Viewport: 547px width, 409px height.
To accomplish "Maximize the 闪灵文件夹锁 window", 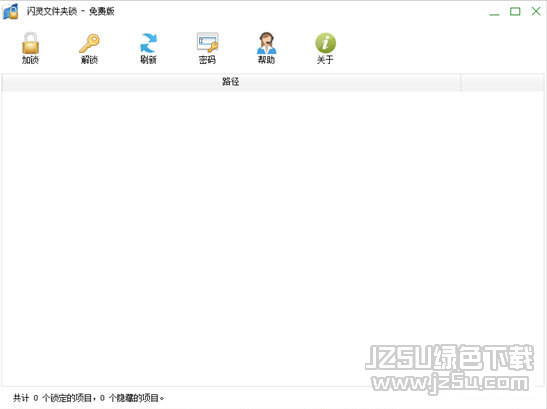I will point(515,12).
